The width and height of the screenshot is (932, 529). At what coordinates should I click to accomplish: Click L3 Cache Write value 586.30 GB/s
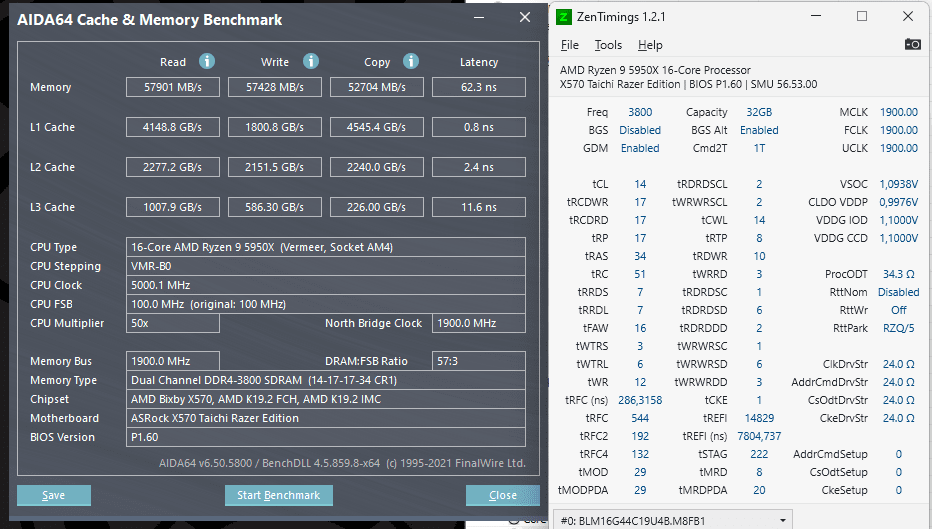click(x=275, y=207)
